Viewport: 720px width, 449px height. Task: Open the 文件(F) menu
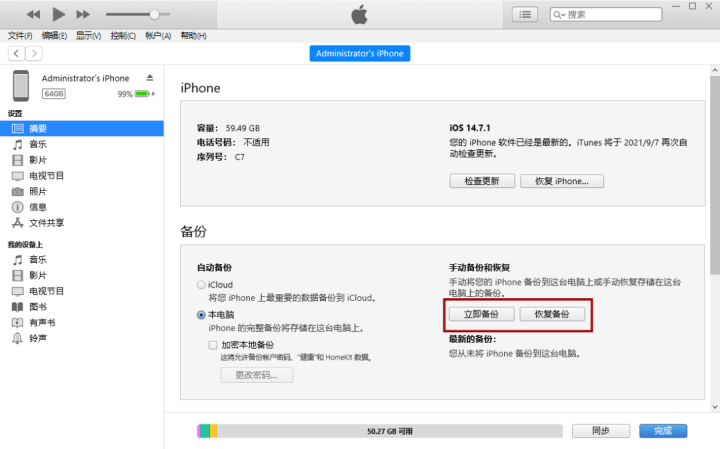coord(20,36)
